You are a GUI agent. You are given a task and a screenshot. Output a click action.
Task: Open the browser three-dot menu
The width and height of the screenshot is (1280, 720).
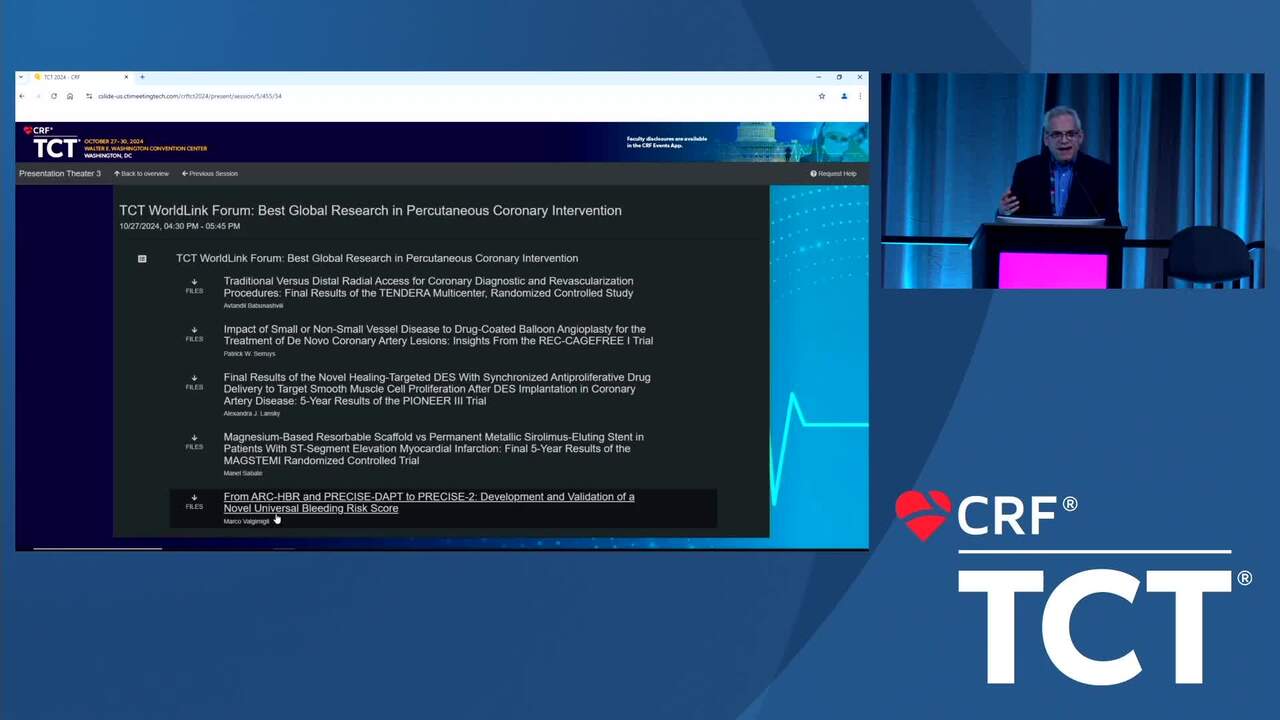tap(860, 96)
